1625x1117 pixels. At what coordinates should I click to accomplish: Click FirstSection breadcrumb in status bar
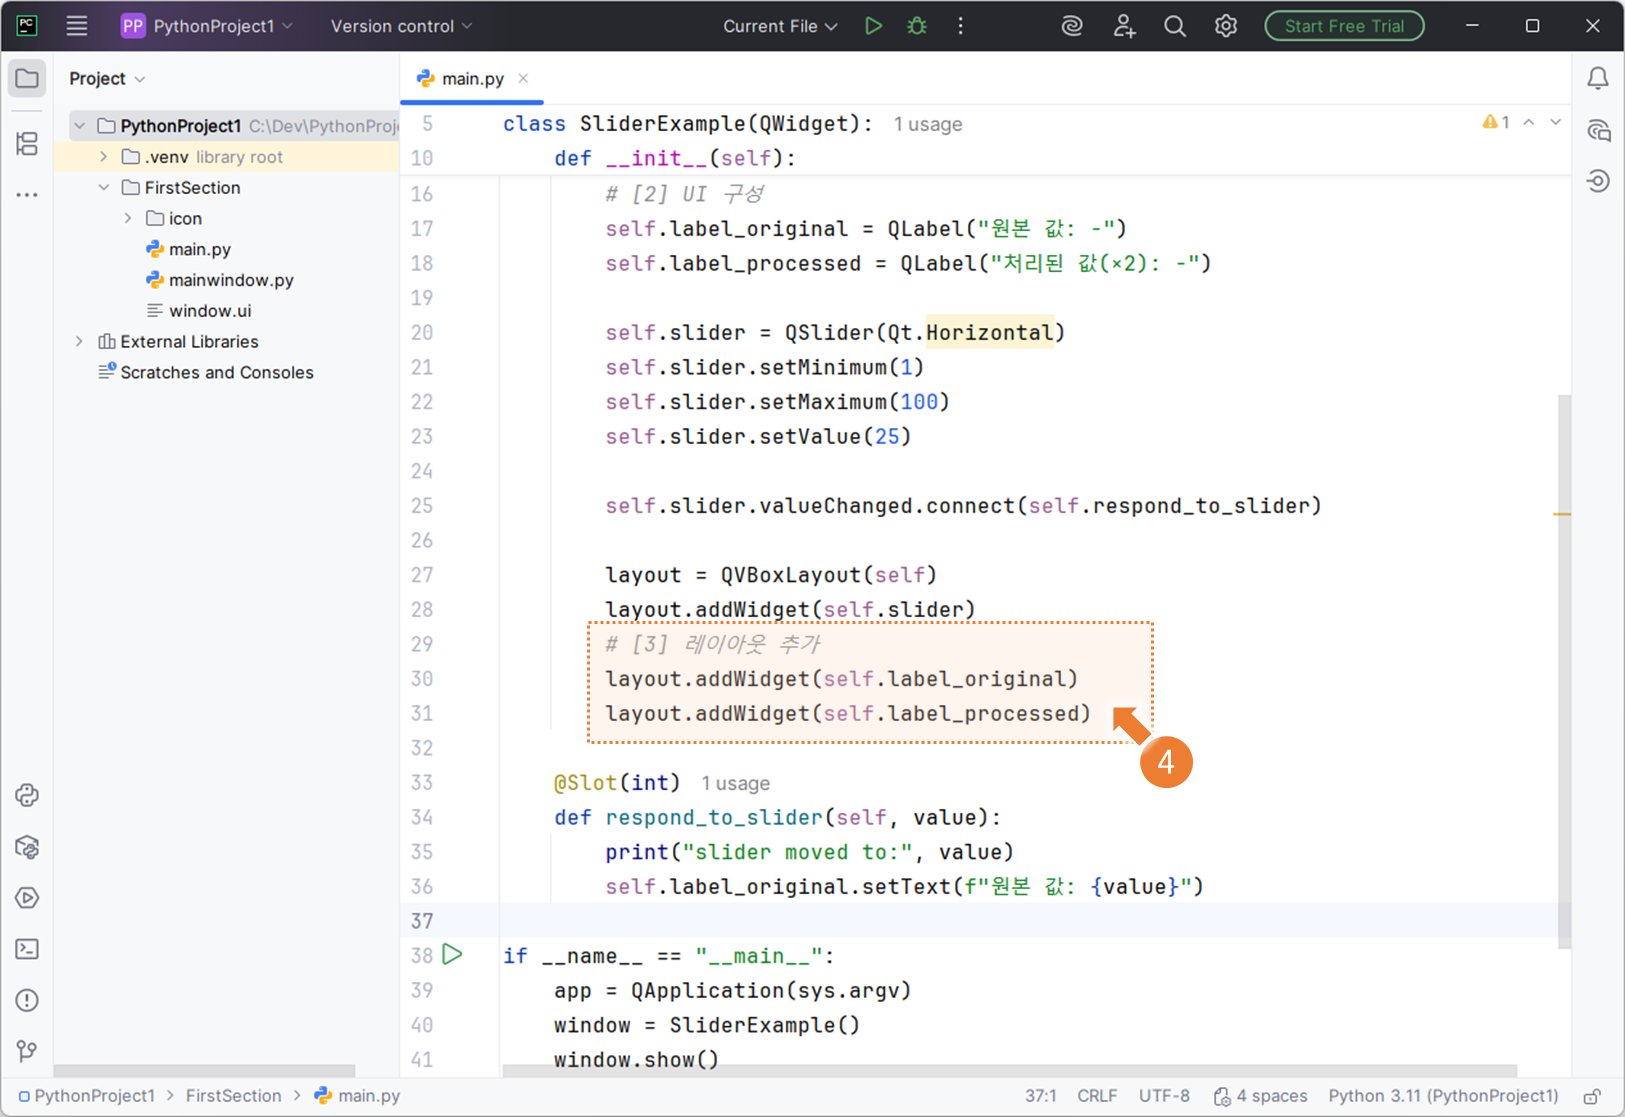pyautogui.click(x=234, y=1096)
